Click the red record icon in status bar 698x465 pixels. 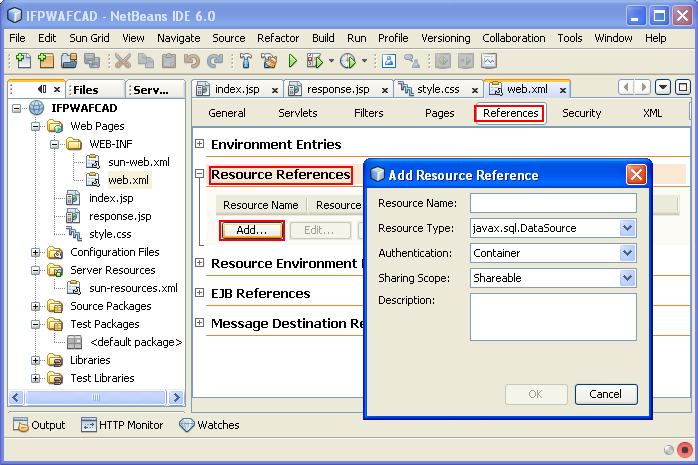coord(685,449)
